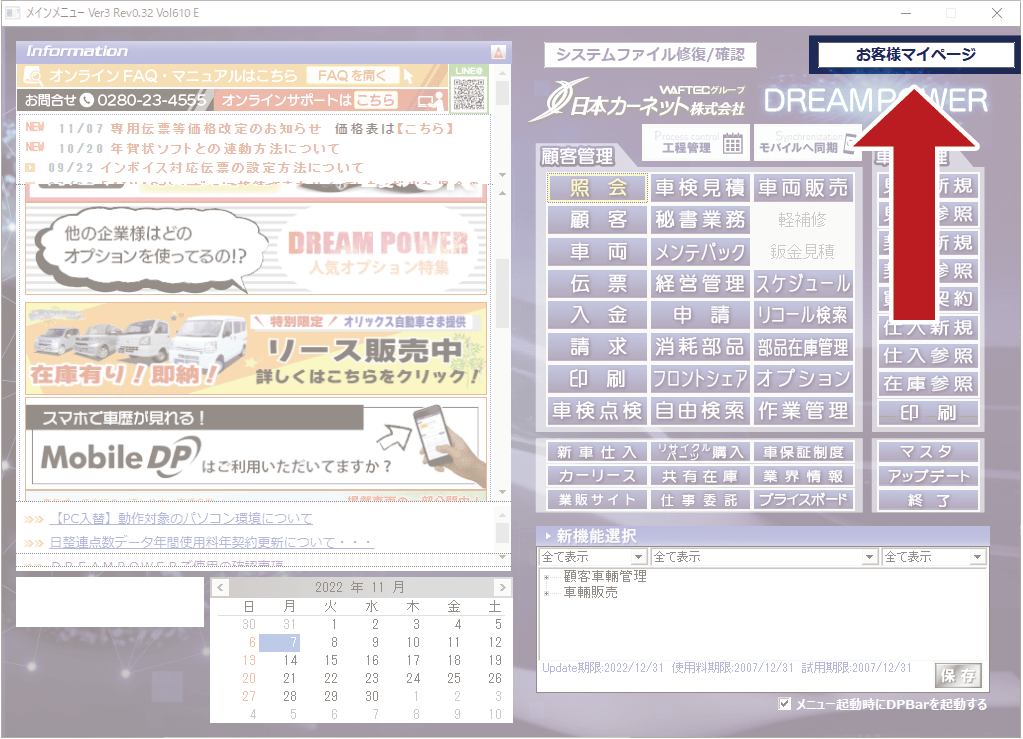Open 【PC入替】動作対象のパソコン環境について link
Screen dimensions: 1023x739
tap(181, 519)
